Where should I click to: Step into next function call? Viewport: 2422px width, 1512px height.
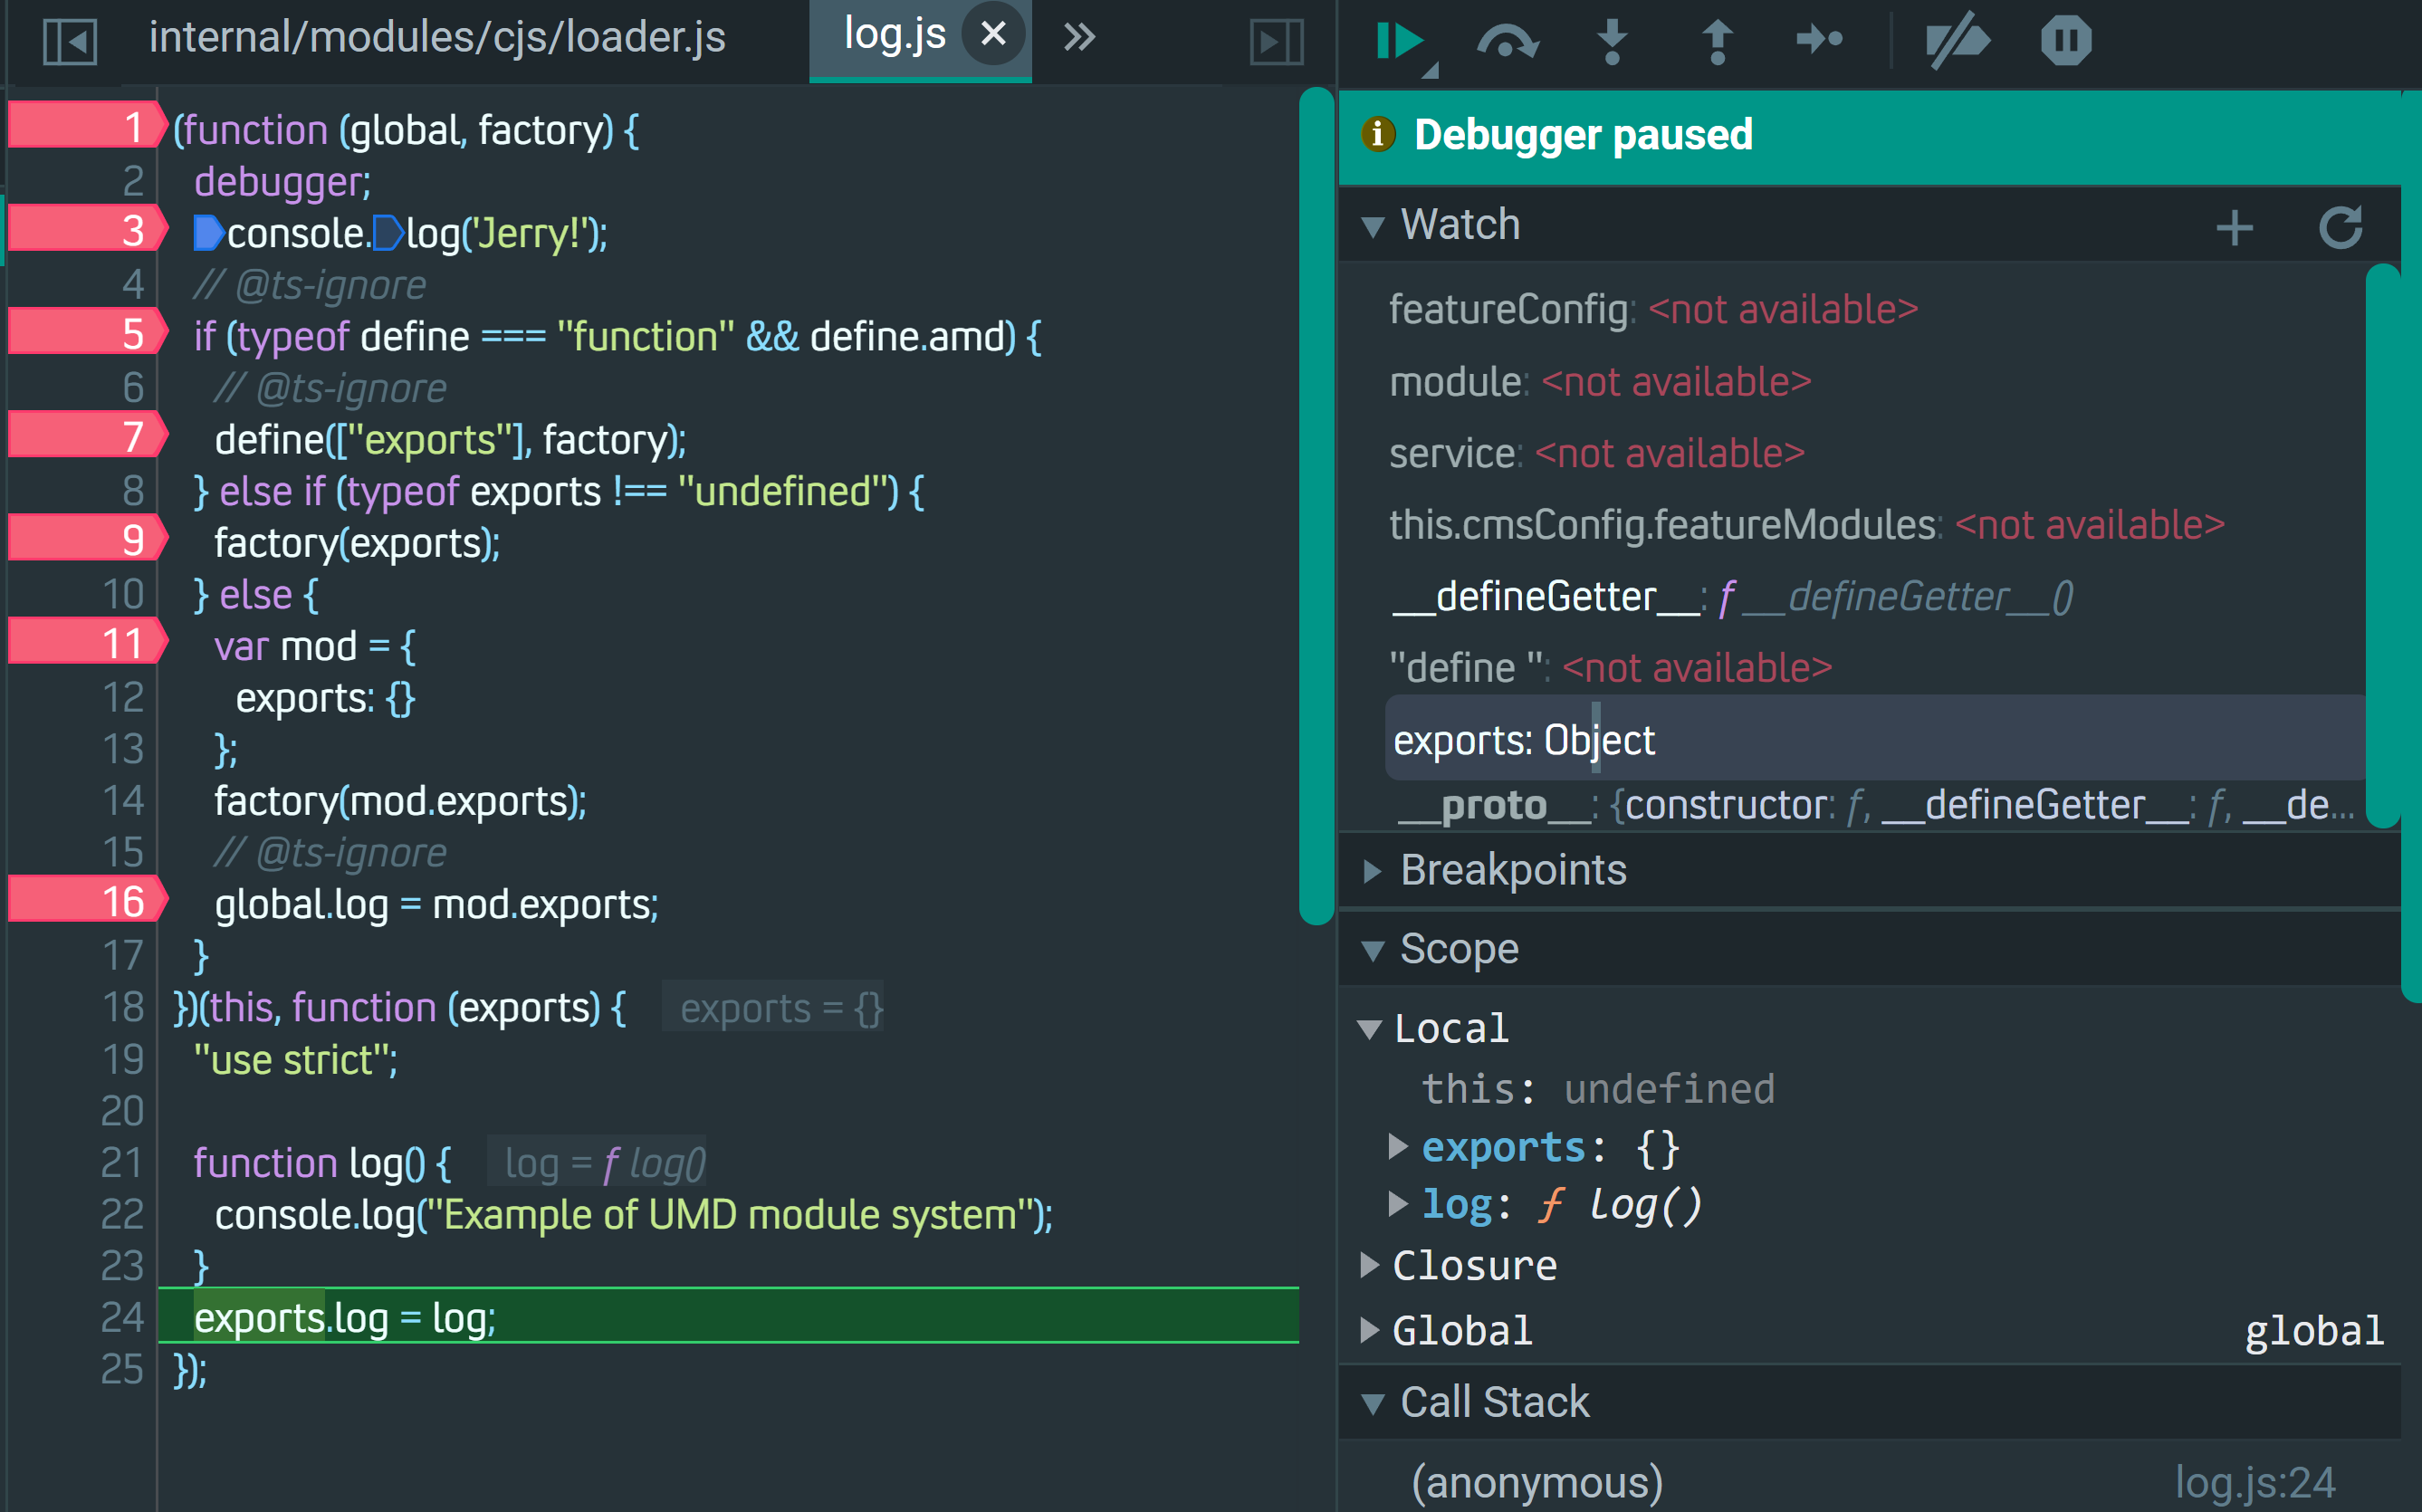tap(1612, 41)
